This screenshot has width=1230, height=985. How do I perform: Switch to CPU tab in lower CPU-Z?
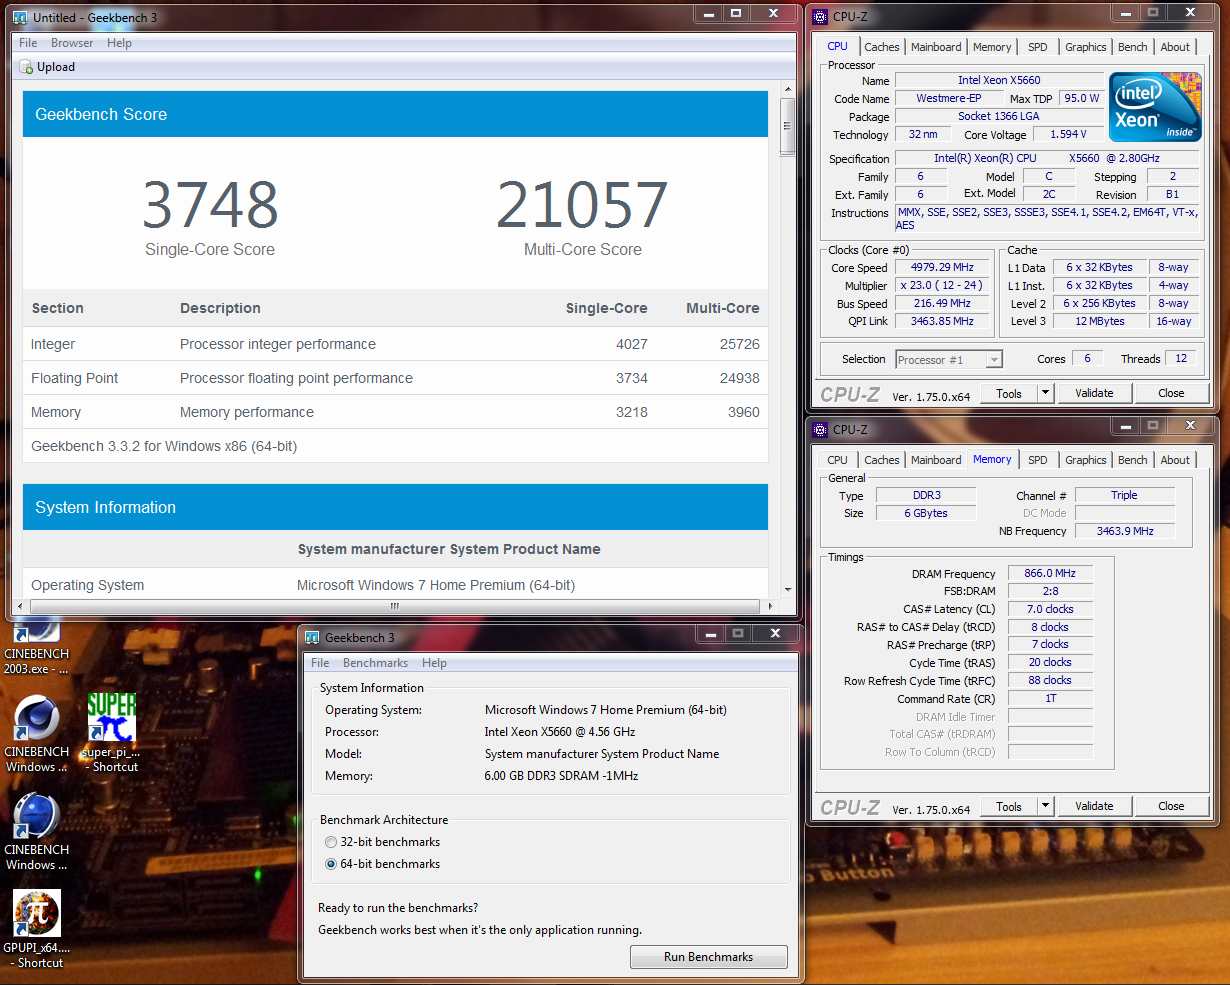838,460
